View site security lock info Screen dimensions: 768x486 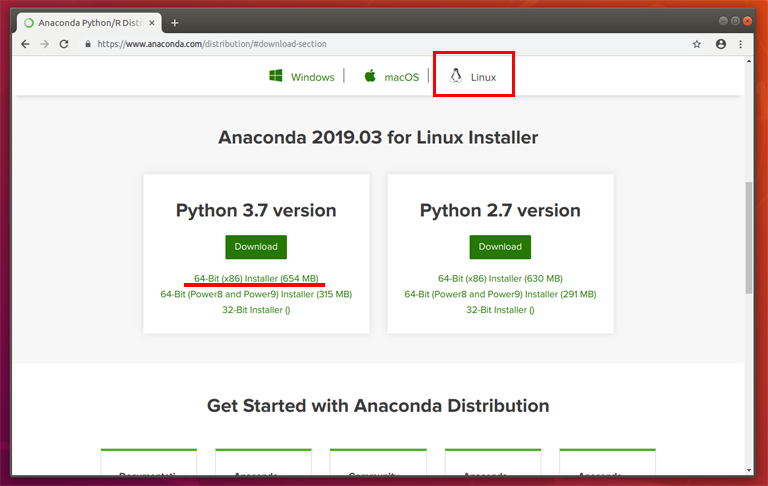[88, 44]
